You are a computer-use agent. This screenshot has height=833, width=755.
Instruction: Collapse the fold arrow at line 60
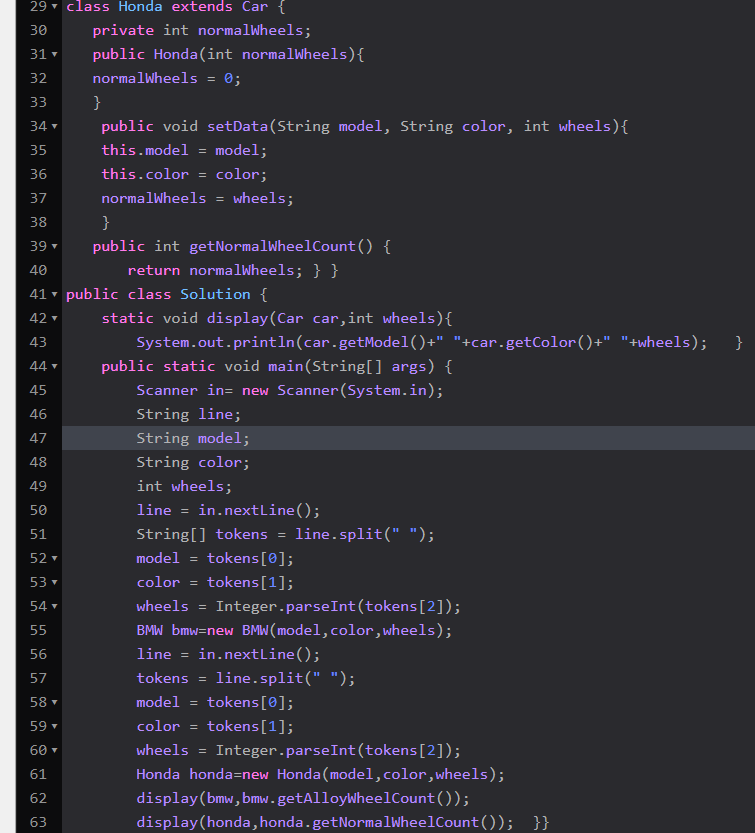coord(54,750)
